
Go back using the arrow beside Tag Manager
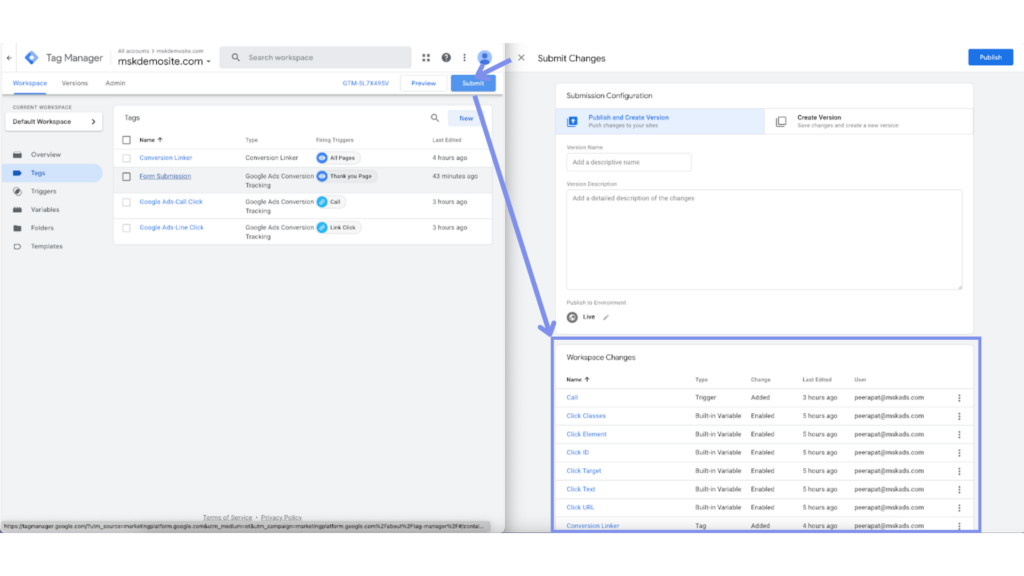[x=9, y=57]
